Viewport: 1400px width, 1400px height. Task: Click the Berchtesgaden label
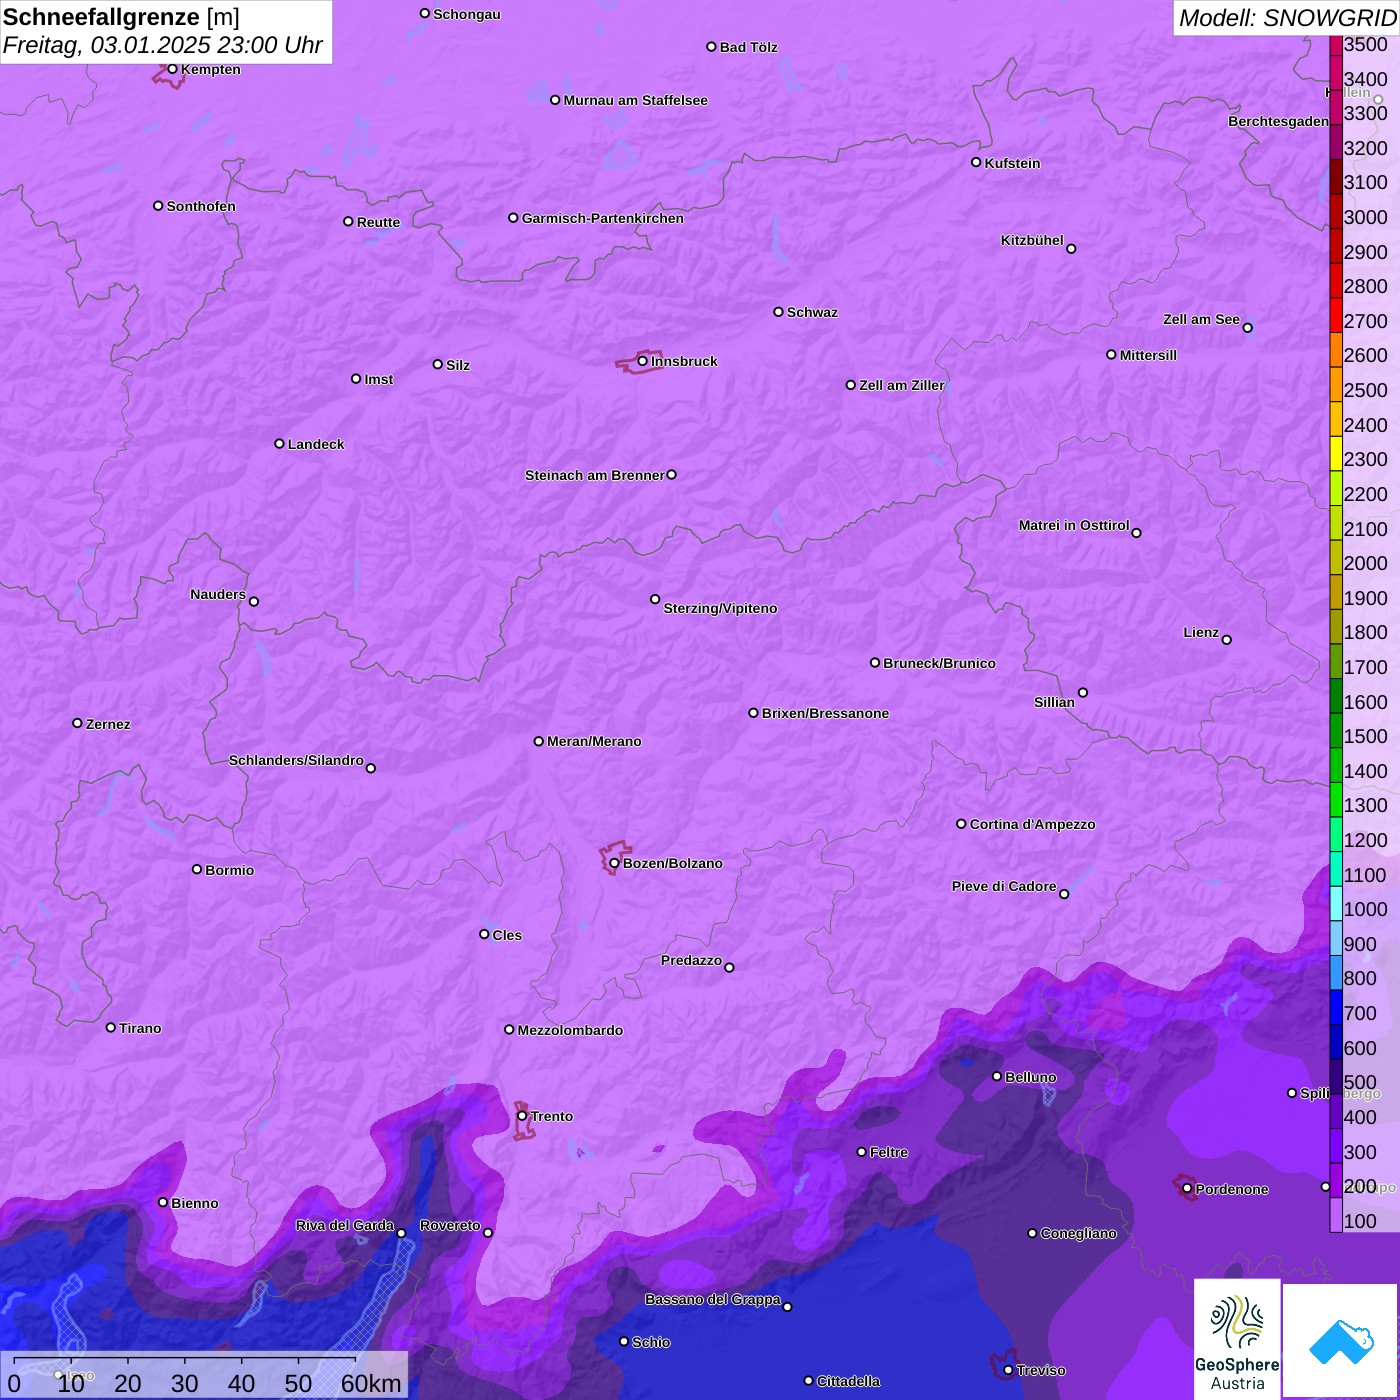pos(1278,121)
